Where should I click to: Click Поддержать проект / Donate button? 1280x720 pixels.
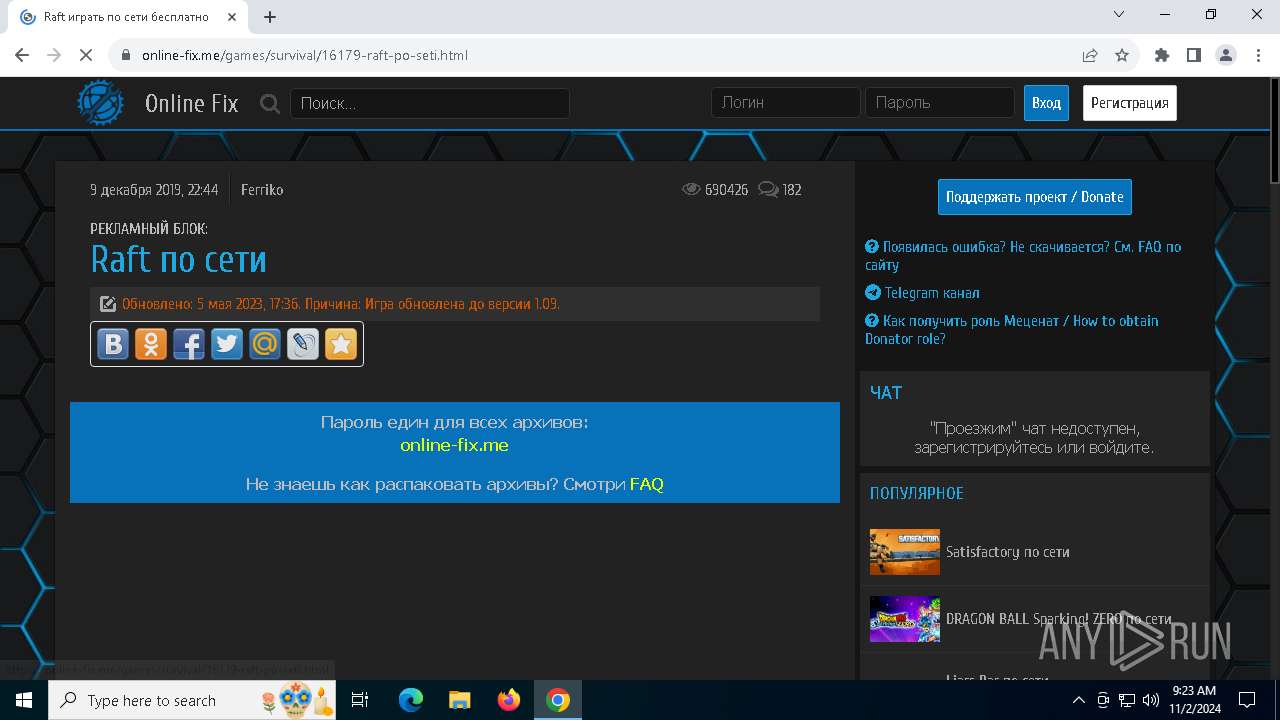(x=1035, y=197)
